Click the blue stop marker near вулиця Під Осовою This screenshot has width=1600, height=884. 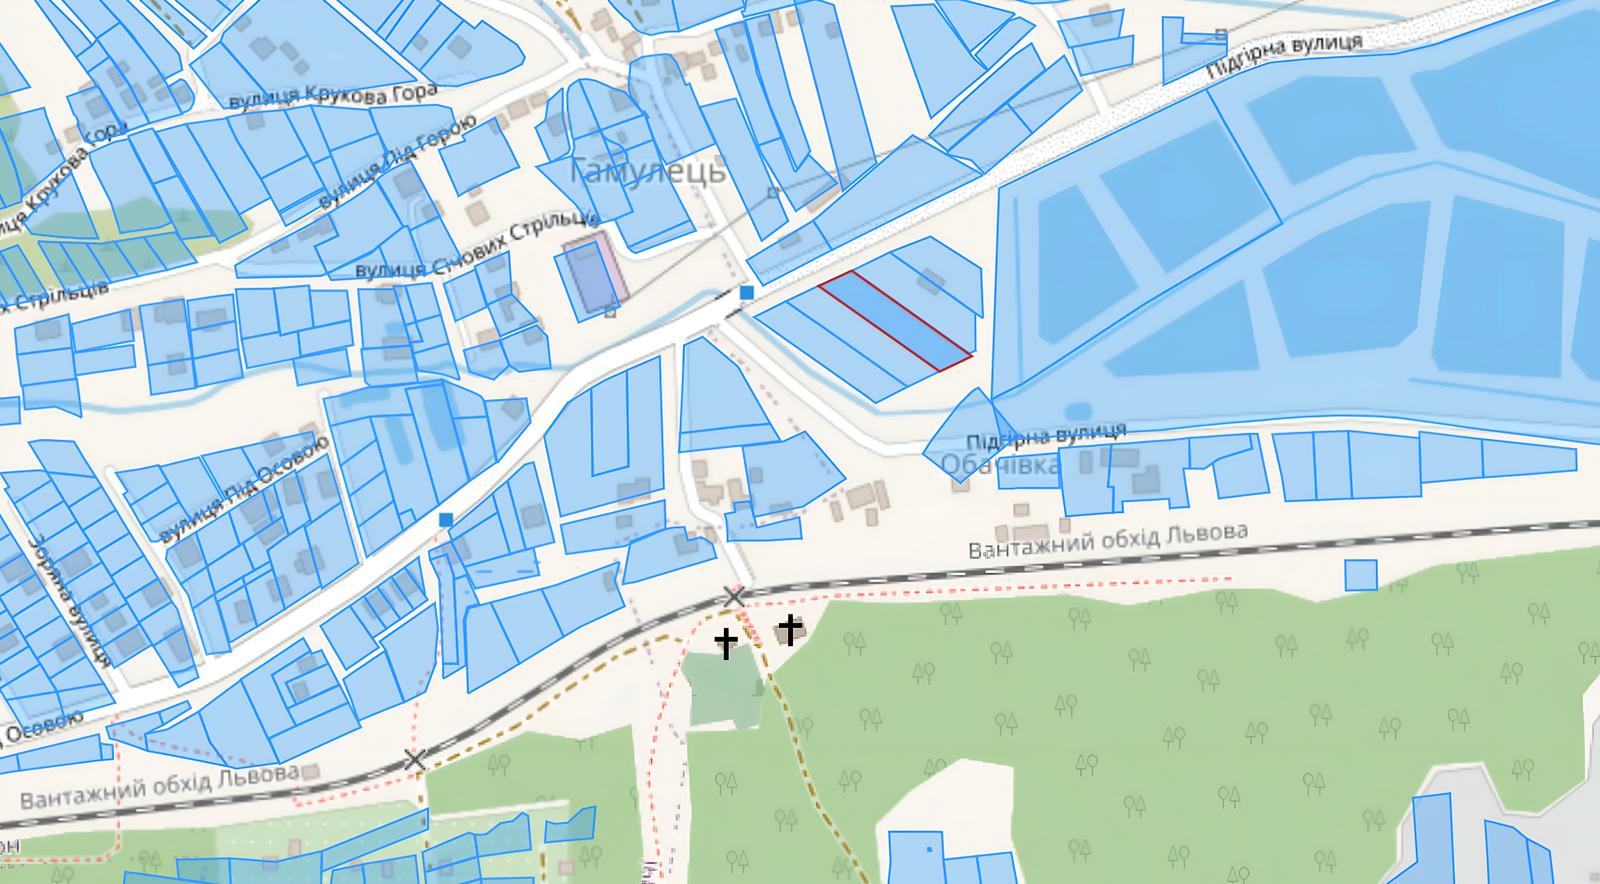pyautogui.click(x=445, y=519)
